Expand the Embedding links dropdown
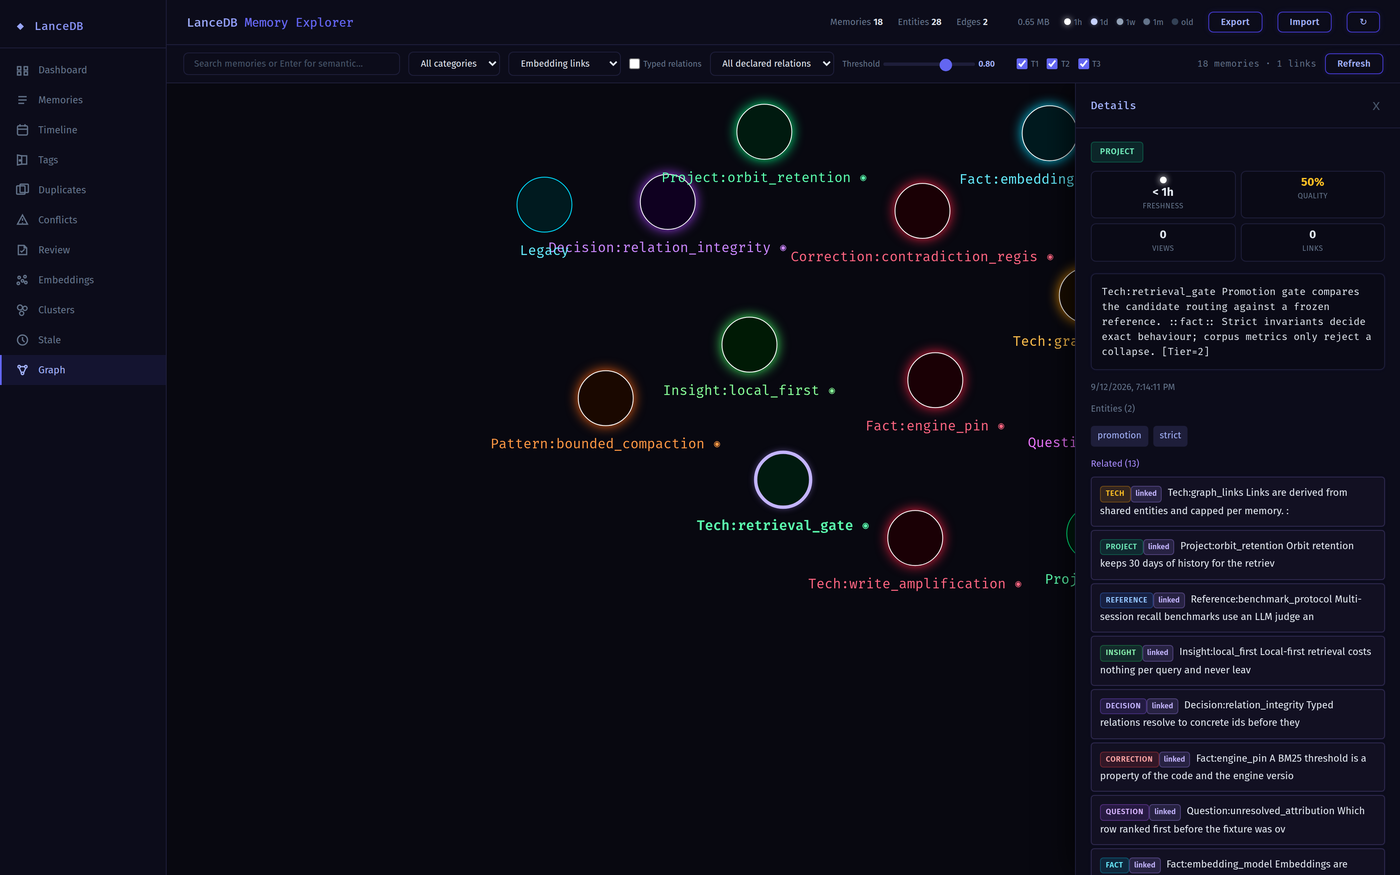The image size is (1400, 875). pyautogui.click(x=564, y=64)
